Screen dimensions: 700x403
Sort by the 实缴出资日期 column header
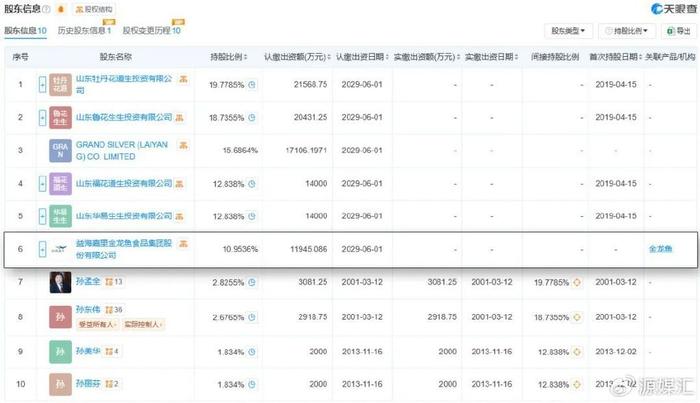492,57
